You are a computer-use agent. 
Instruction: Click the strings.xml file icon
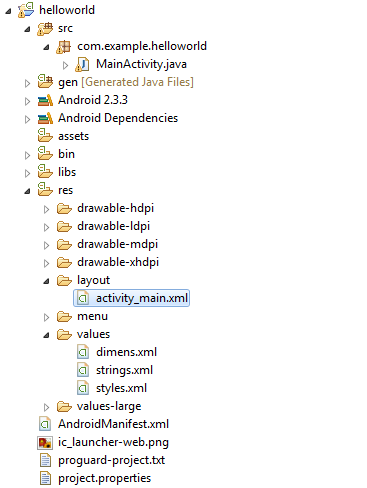click(x=83, y=370)
